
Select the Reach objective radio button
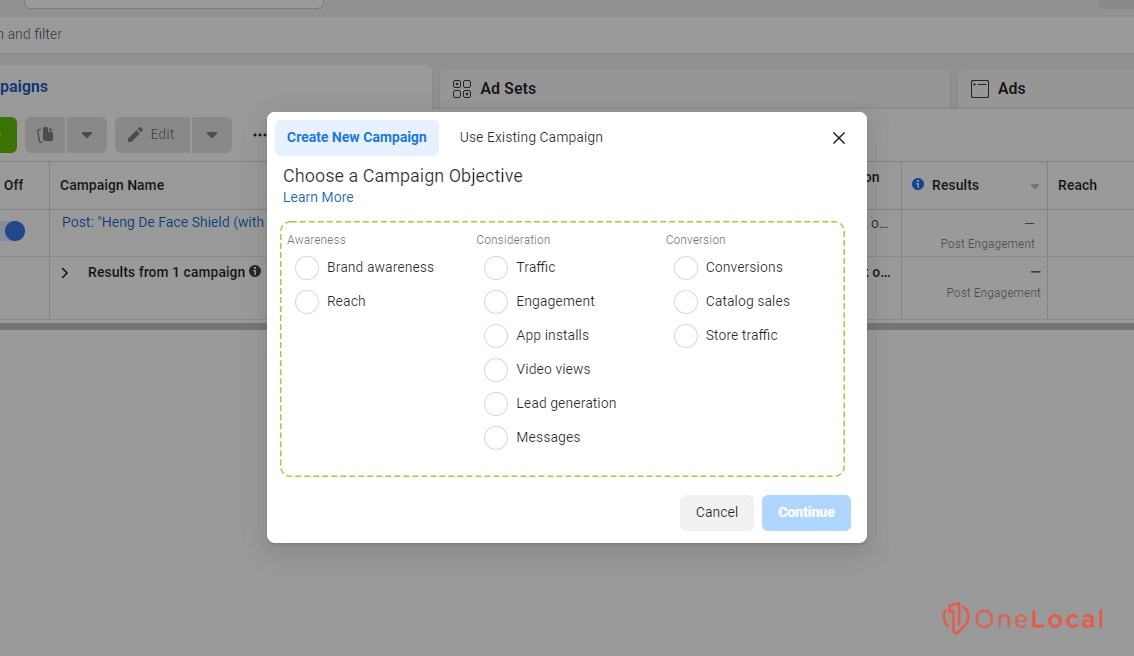click(x=307, y=302)
